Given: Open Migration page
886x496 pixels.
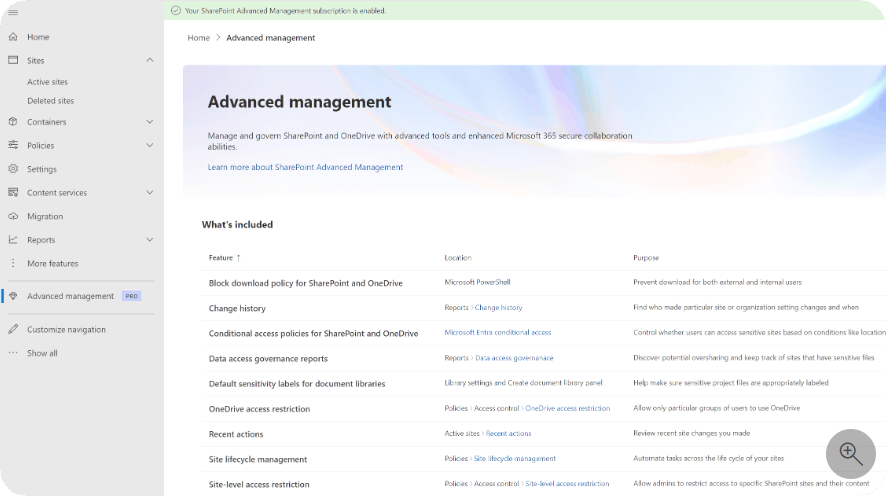Looking at the screenshot, I should [x=45, y=216].
